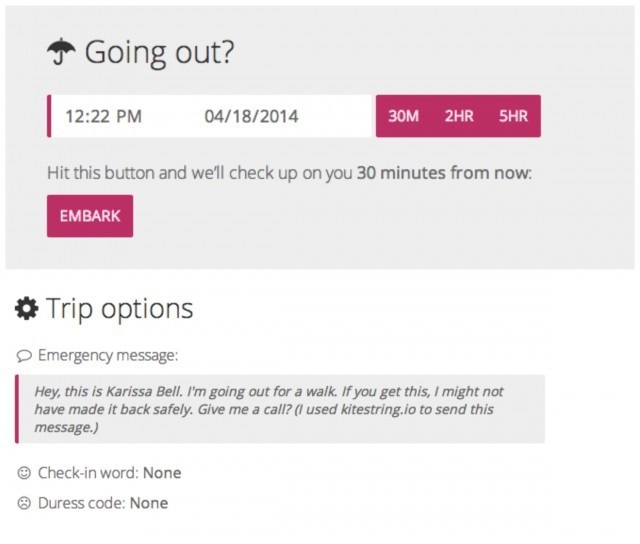Screen dimensions: 640x544
Task: Click the Duress code label
Action: (x=82, y=503)
